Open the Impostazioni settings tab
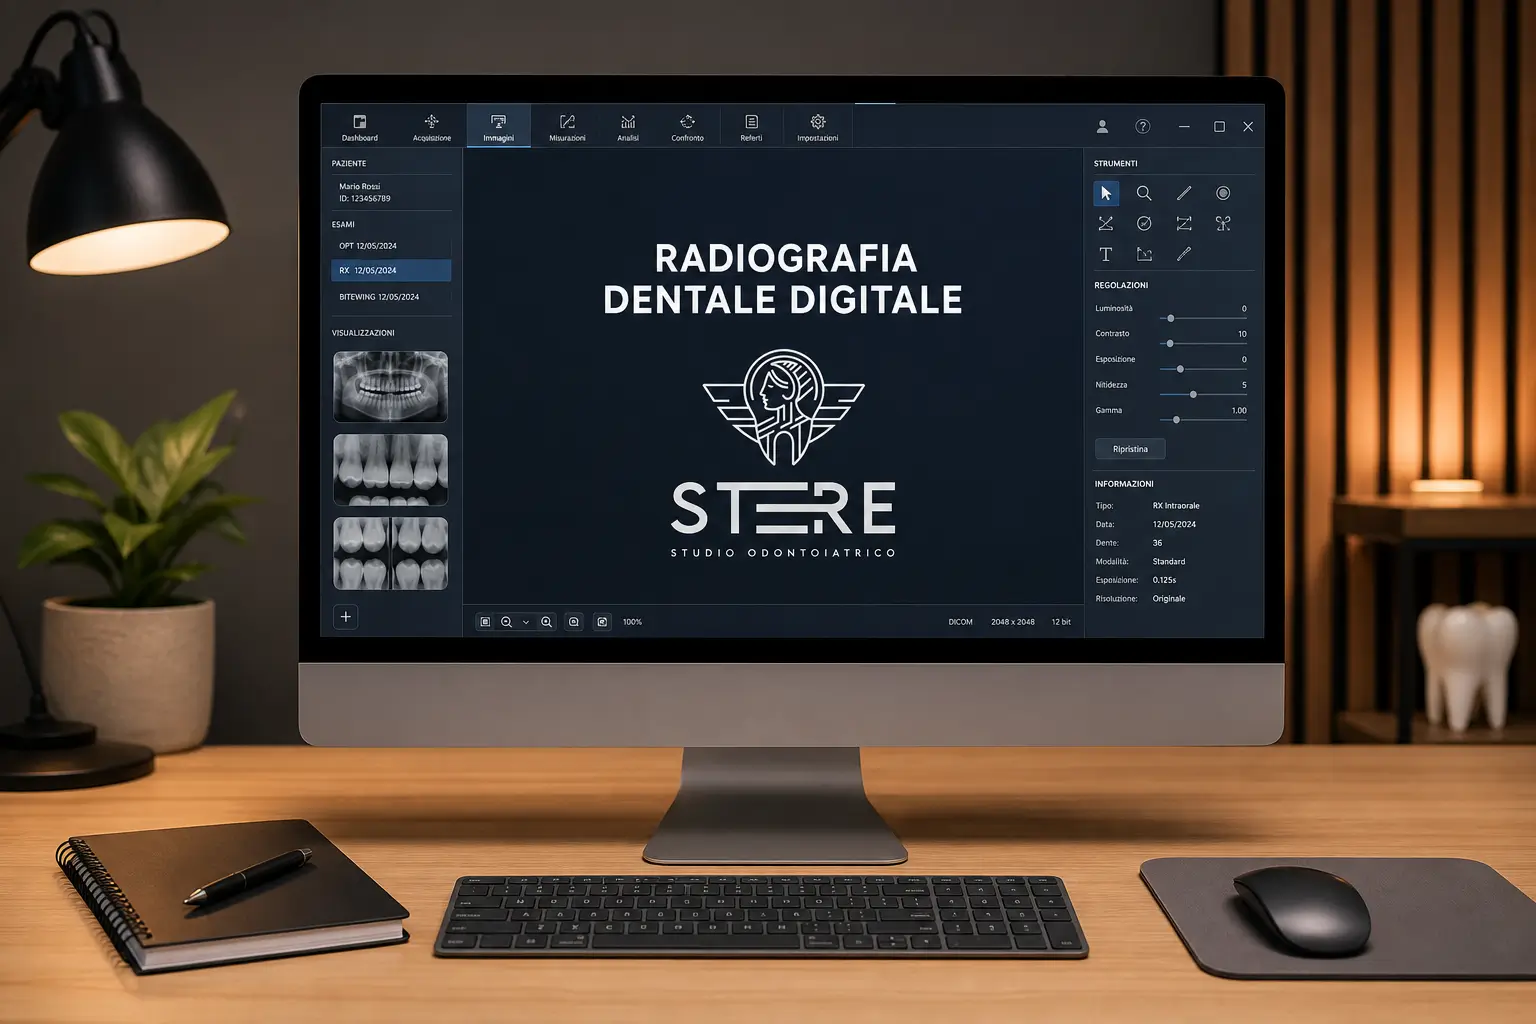 pyautogui.click(x=818, y=128)
